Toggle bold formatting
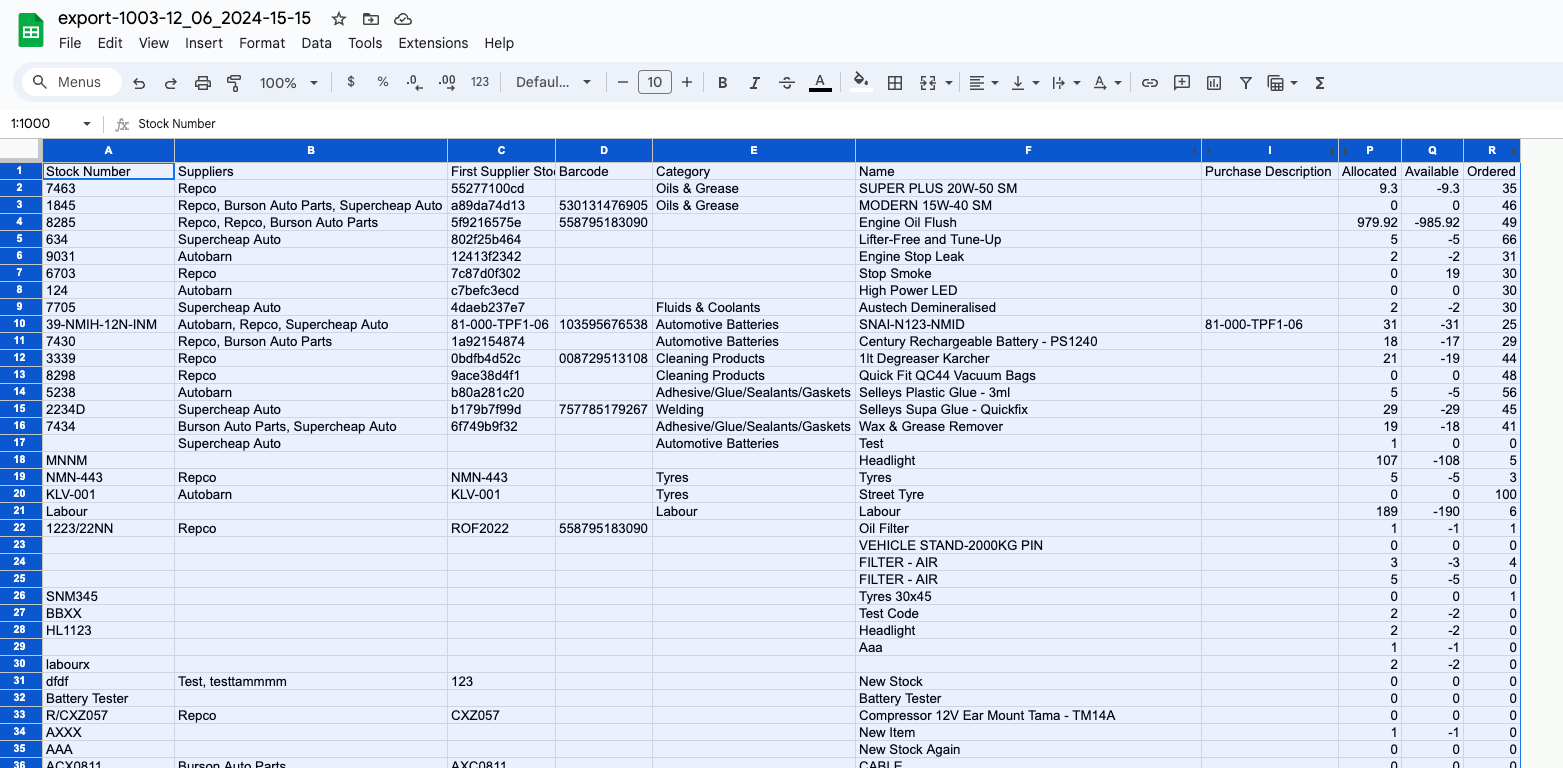This screenshot has width=1563, height=768. pos(723,83)
